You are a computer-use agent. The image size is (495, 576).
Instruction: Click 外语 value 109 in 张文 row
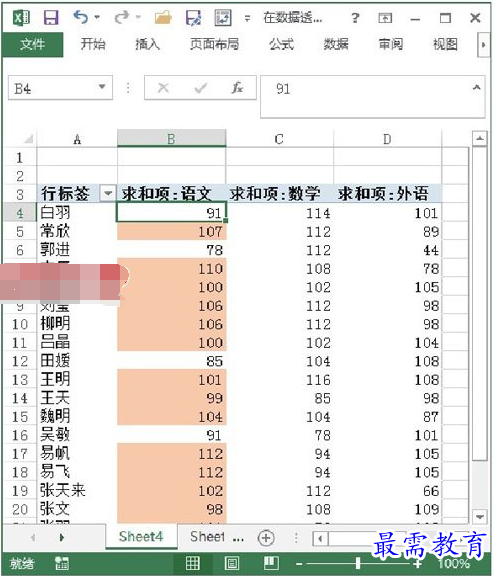click(387, 509)
